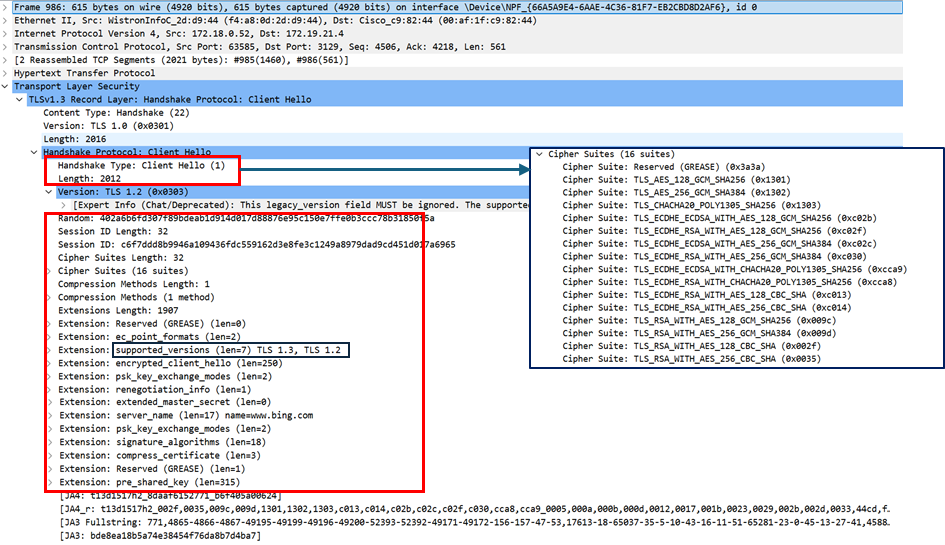Select TLS_RSA_WITH_AES_128_GCM_SHA256 (0x009c)

point(699,321)
